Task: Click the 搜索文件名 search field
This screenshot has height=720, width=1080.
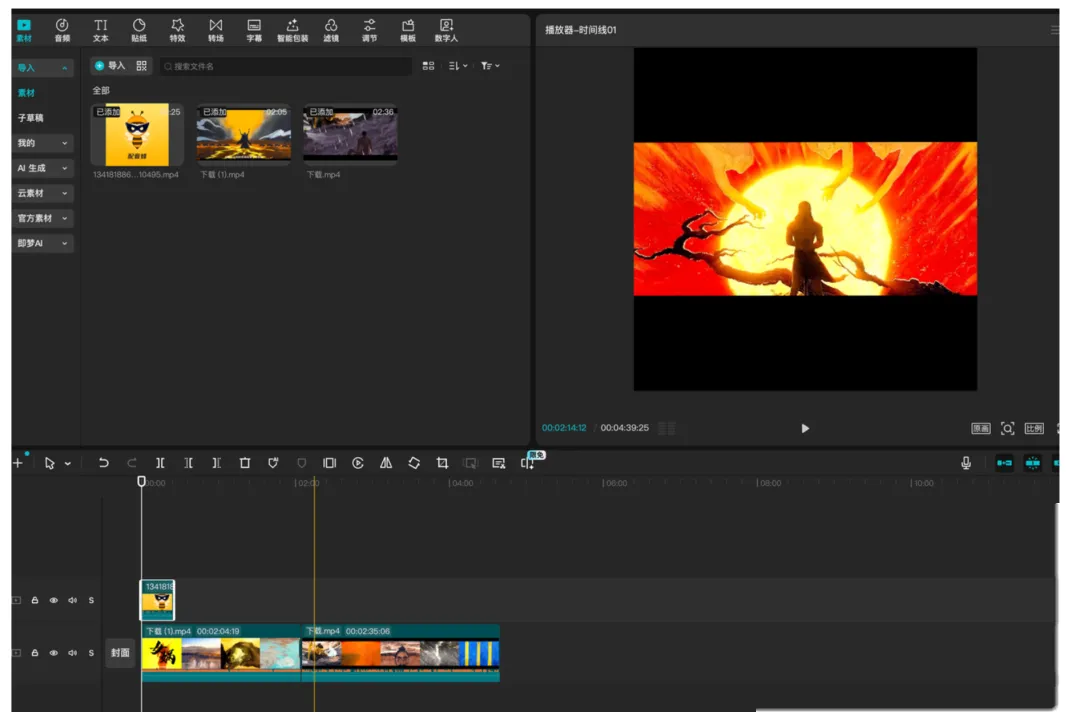Action: pos(286,66)
